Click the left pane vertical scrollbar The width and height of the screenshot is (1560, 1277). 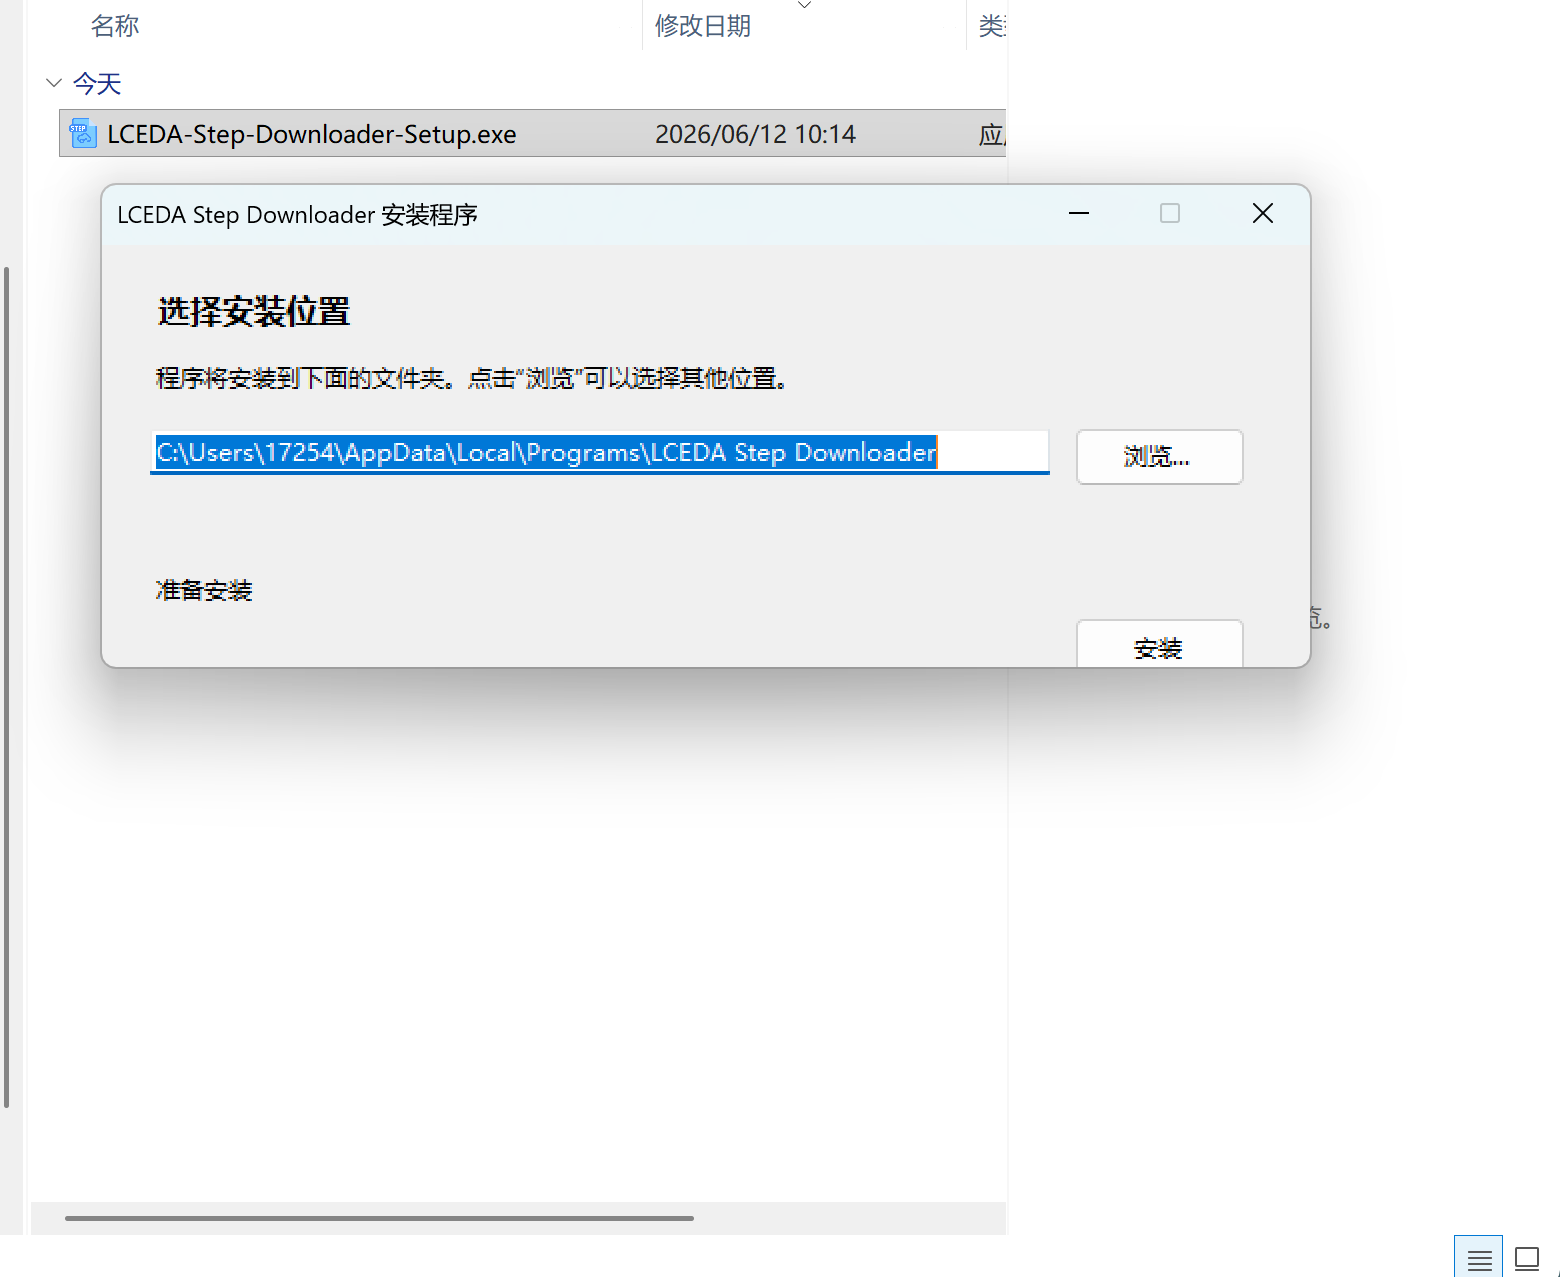click(7, 688)
